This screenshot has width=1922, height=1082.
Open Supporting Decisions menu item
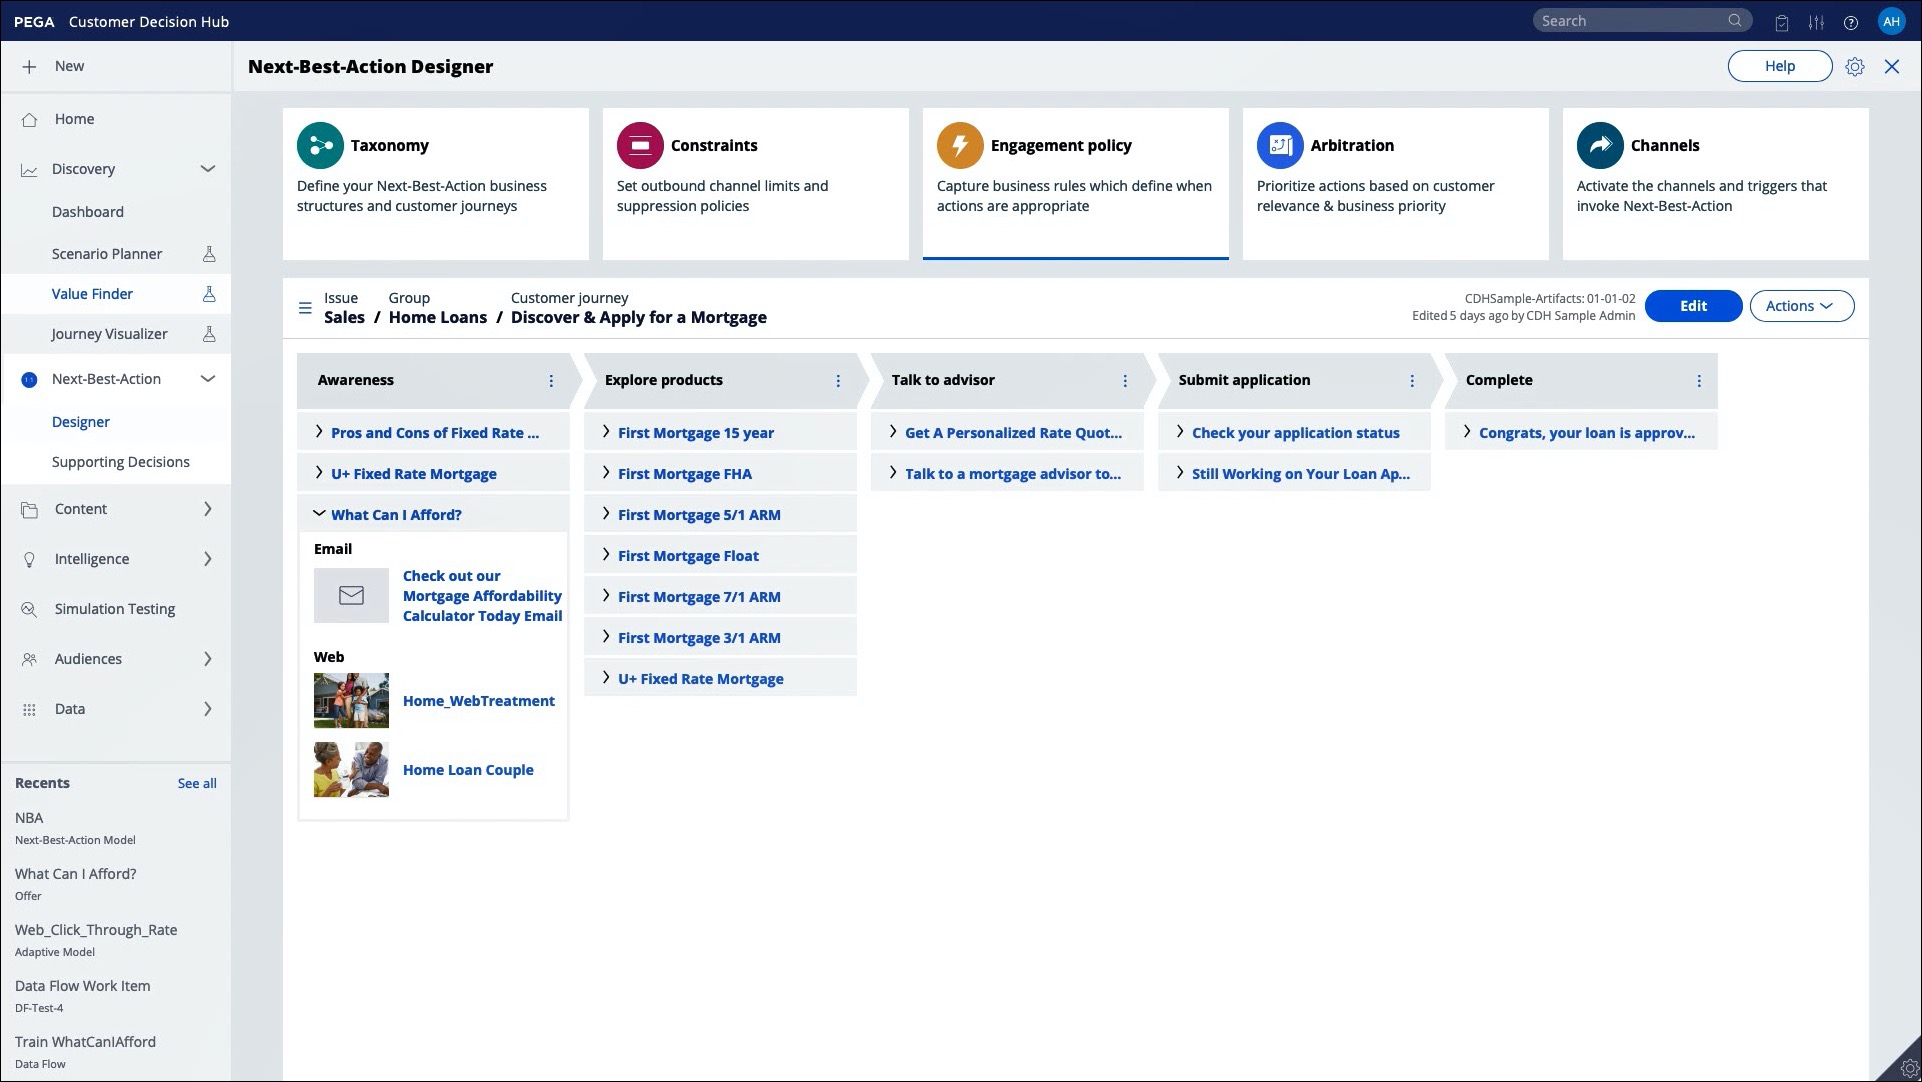click(120, 462)
